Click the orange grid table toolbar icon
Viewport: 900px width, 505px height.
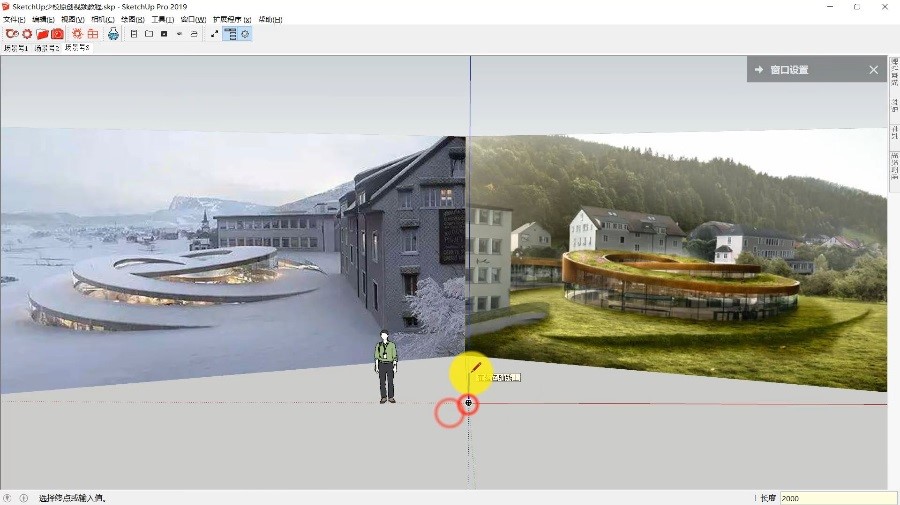click(93, 34)
